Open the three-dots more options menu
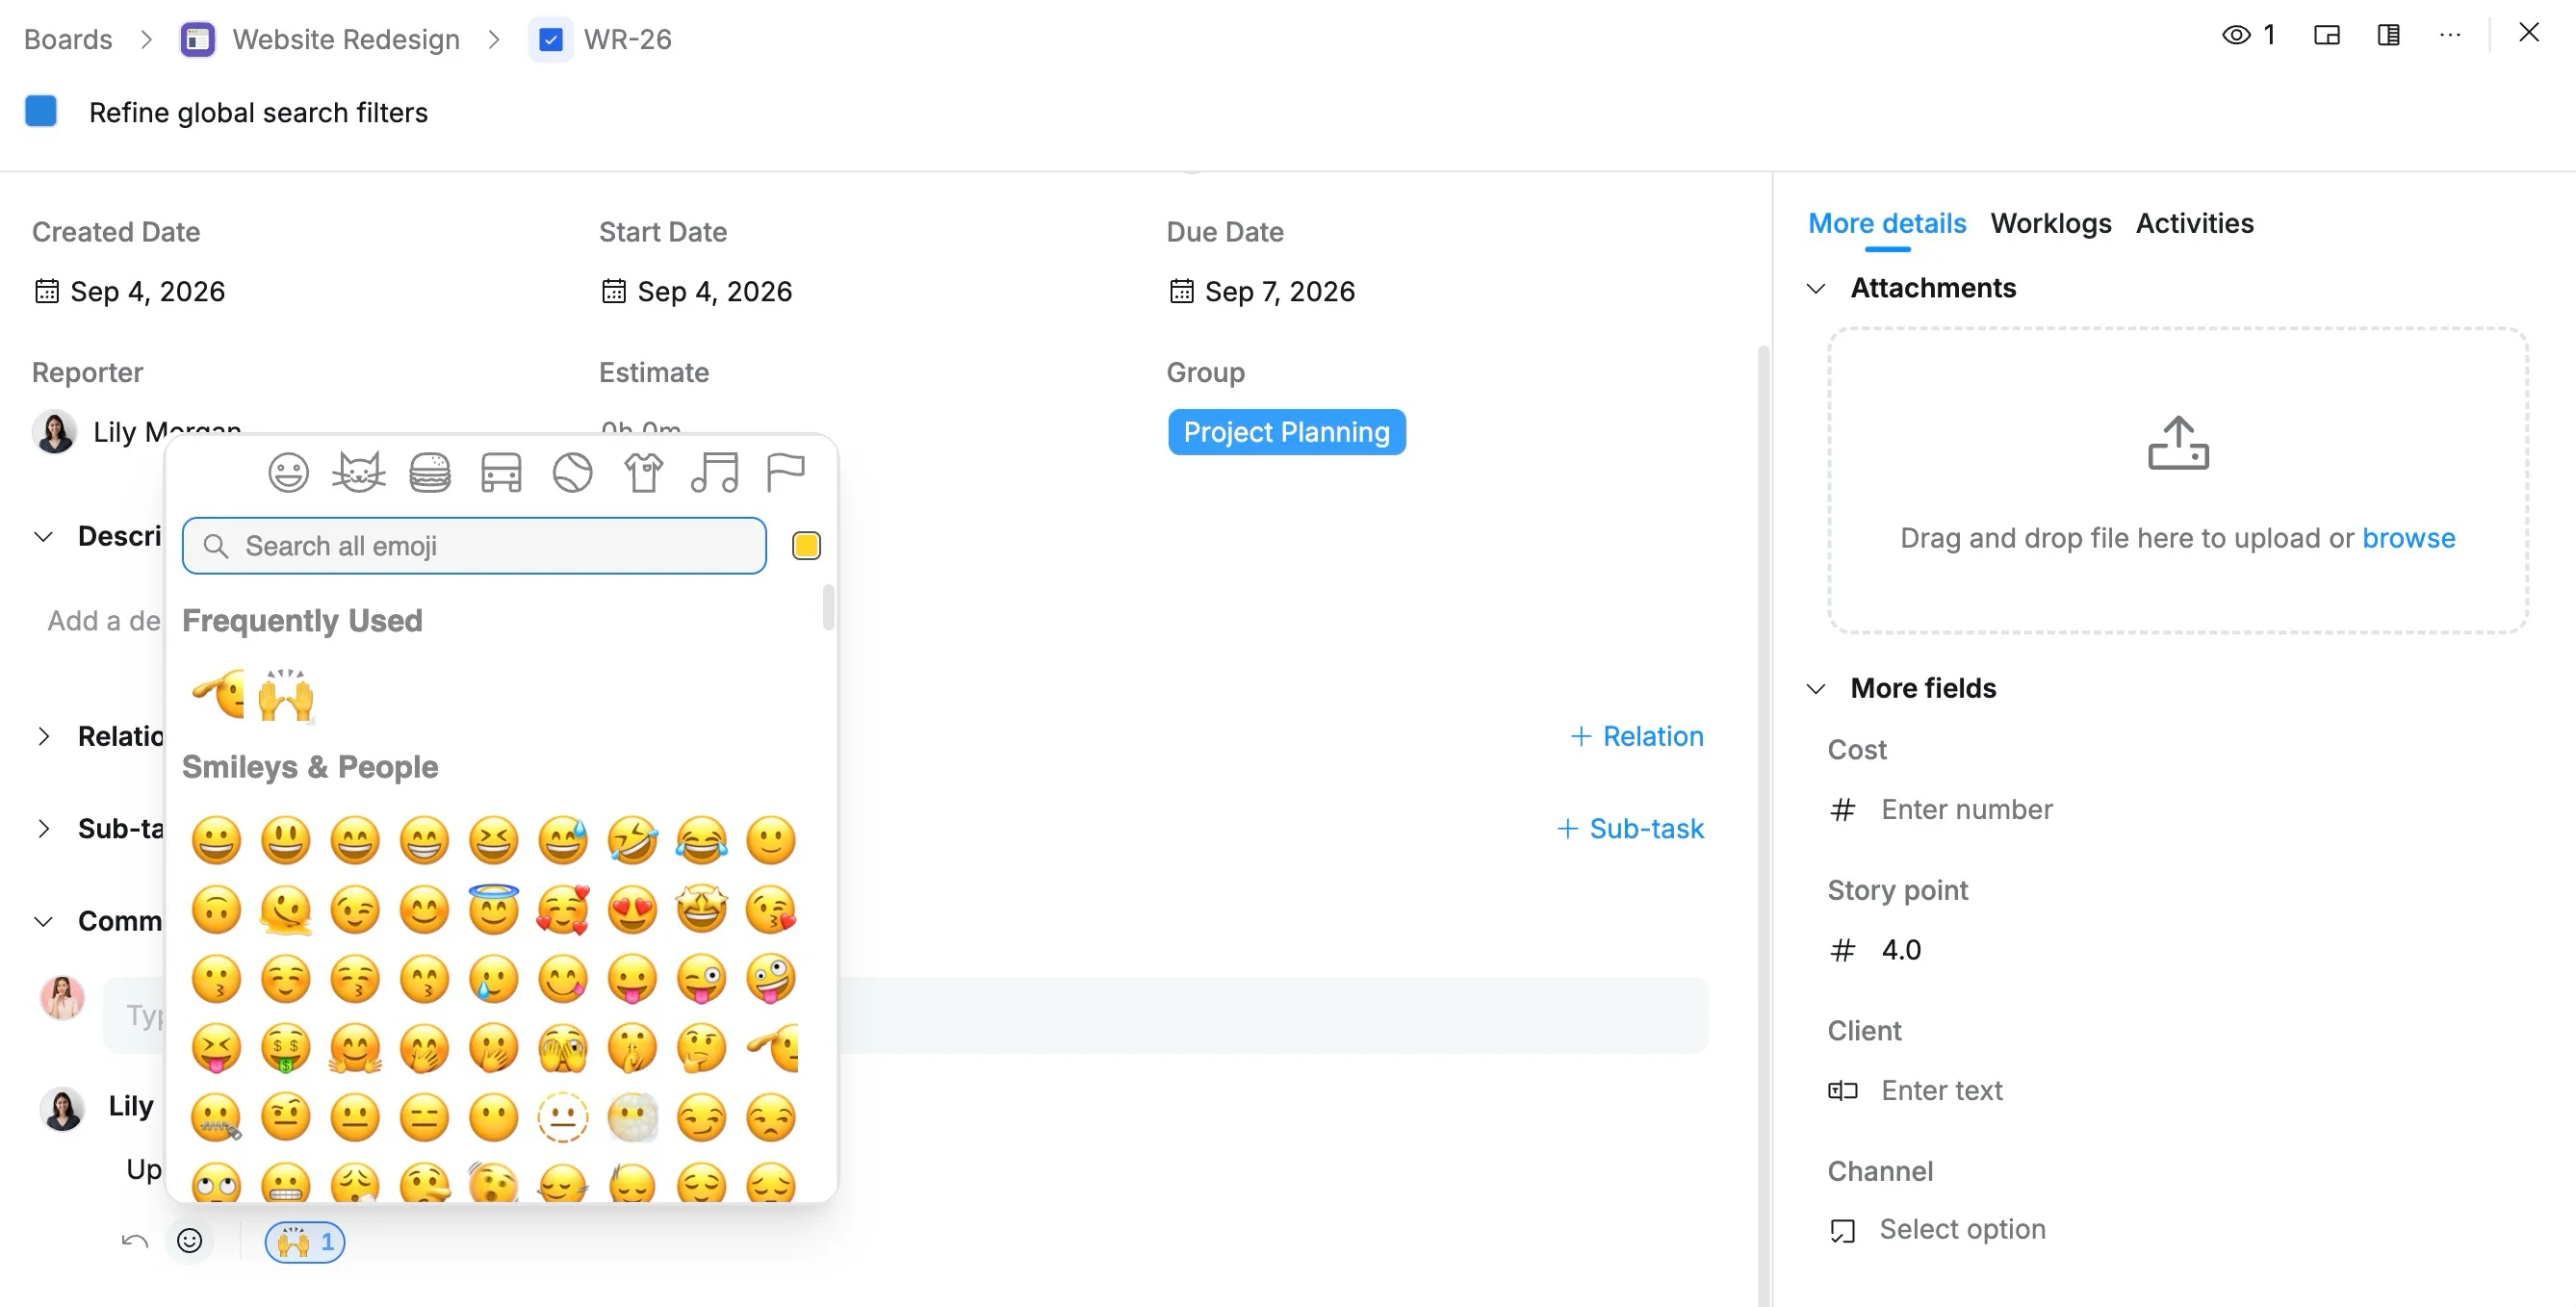 coord(2449,35)
